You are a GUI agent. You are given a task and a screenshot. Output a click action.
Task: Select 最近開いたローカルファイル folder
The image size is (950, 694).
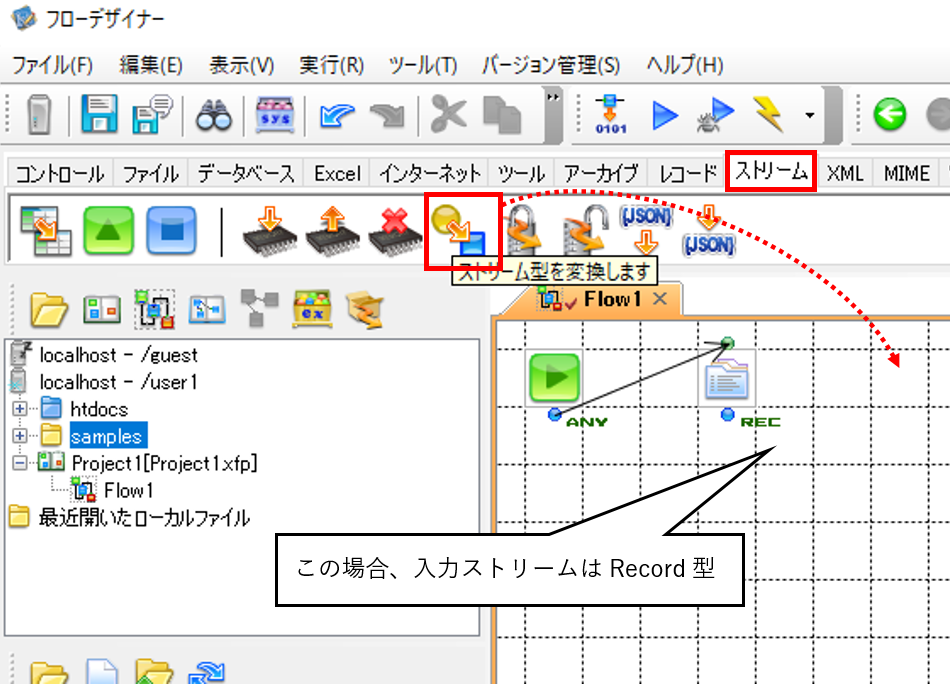[144, 517]
